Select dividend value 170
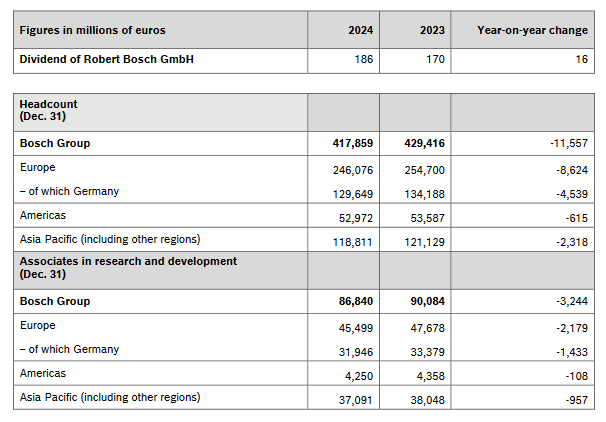Image resolution: width=606 pixels, height=422 pixels. point(436,59)
